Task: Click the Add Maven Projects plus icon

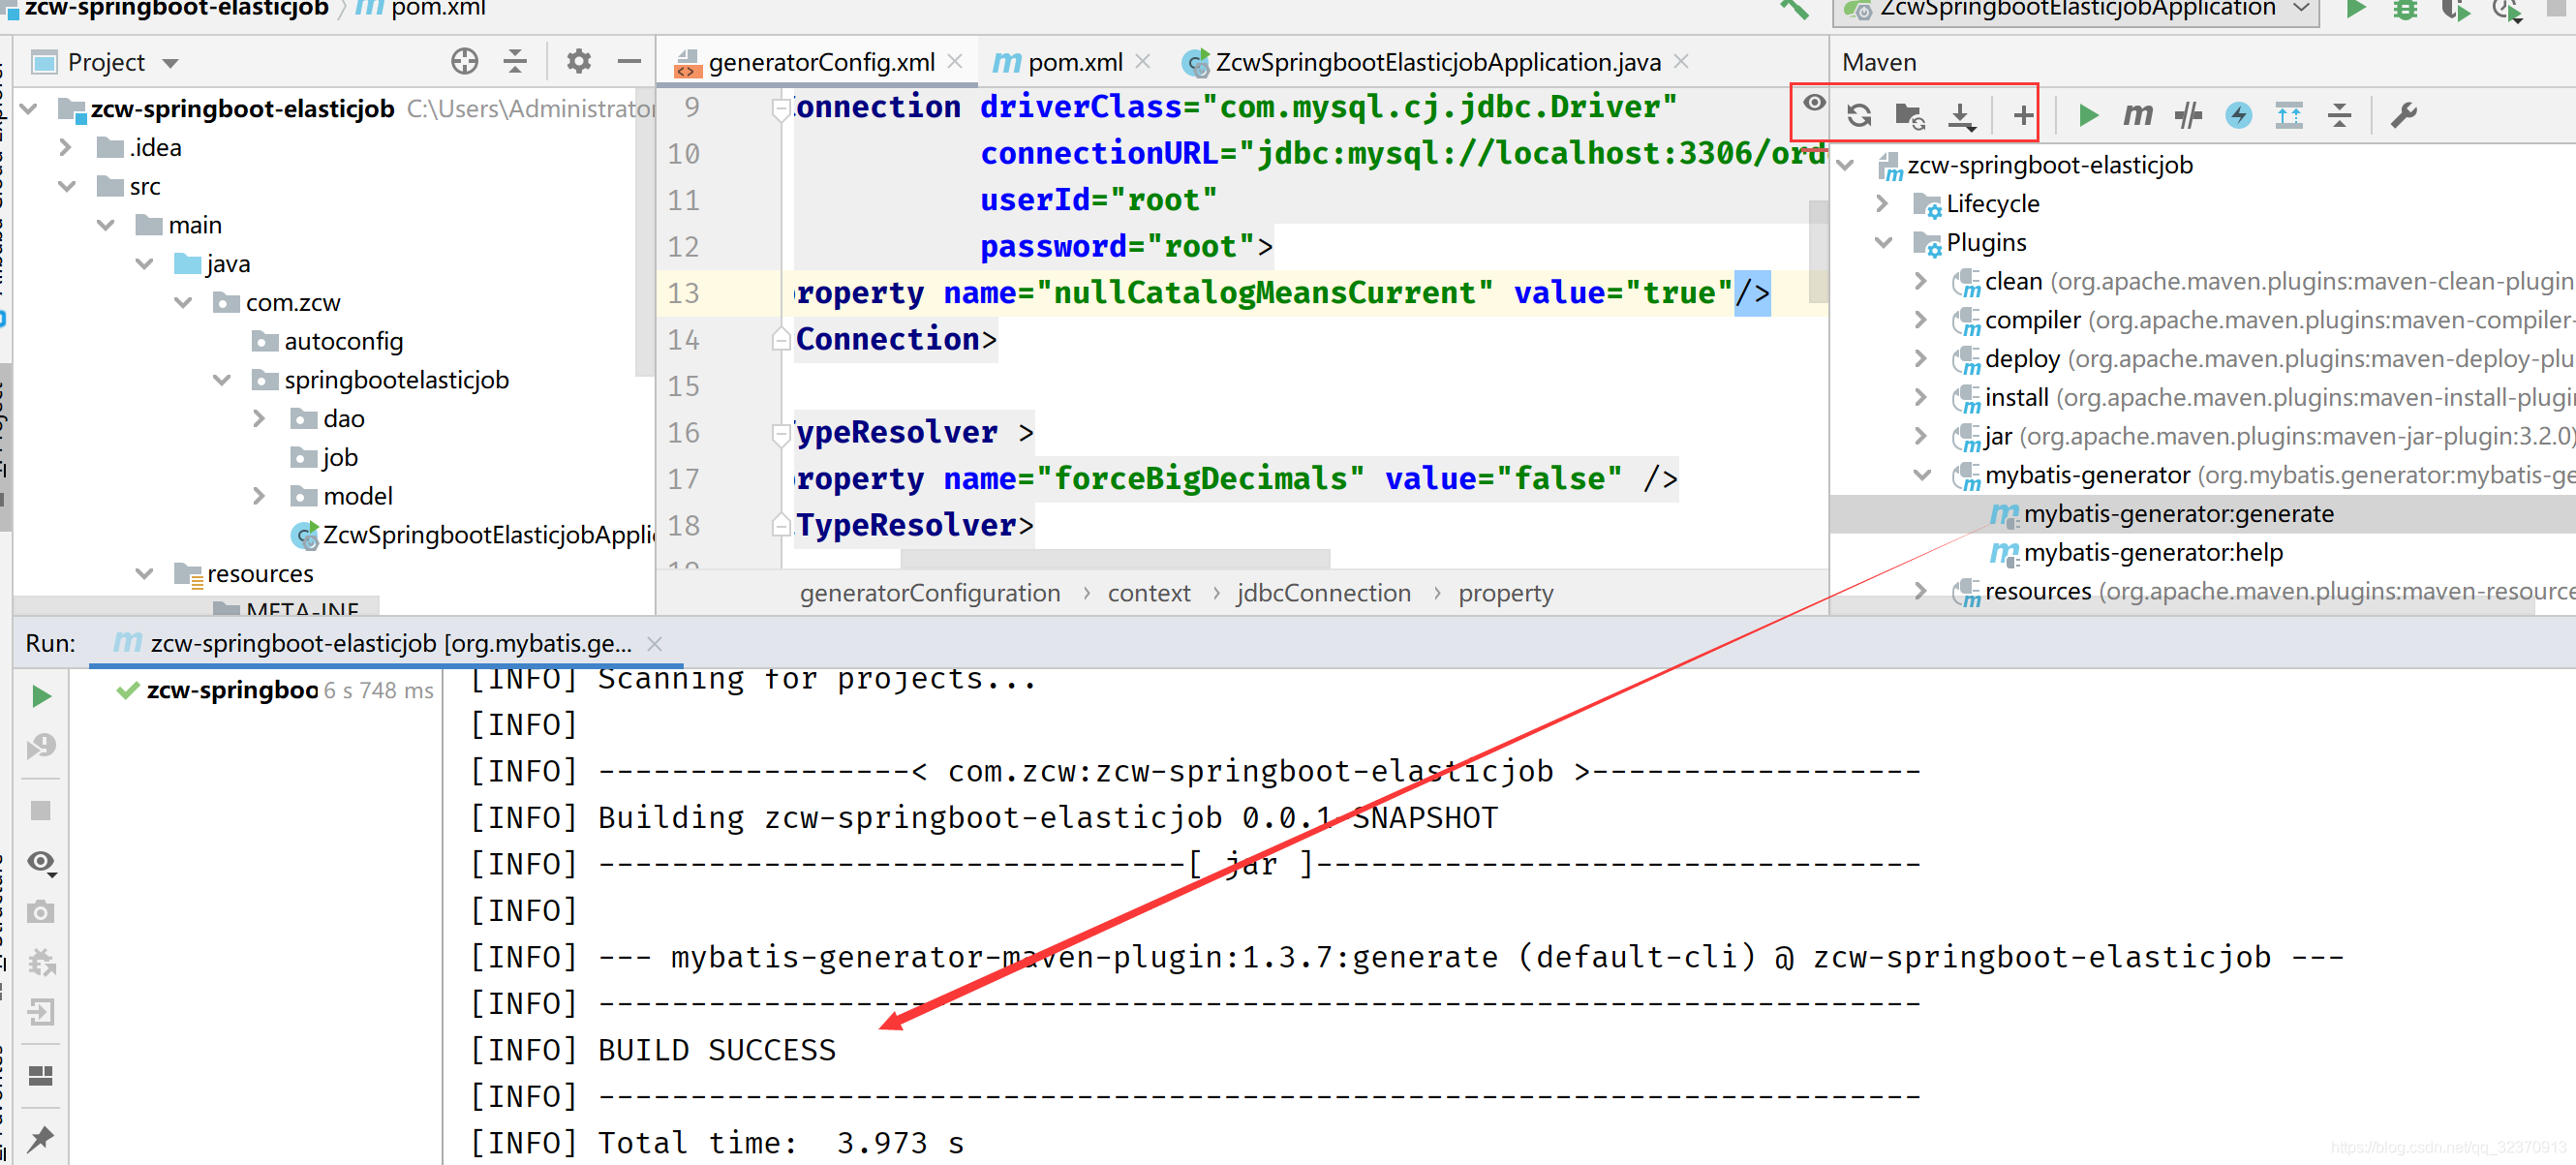Action: 2022,116
